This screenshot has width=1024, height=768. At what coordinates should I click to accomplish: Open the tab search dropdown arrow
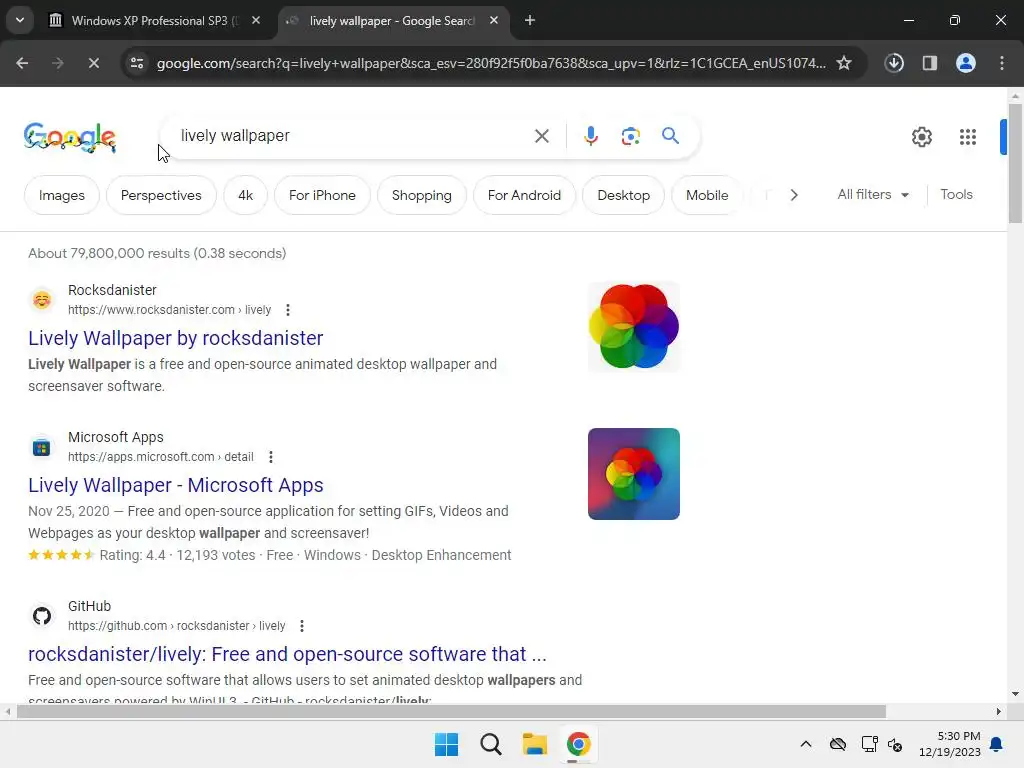tap(20, 20)
